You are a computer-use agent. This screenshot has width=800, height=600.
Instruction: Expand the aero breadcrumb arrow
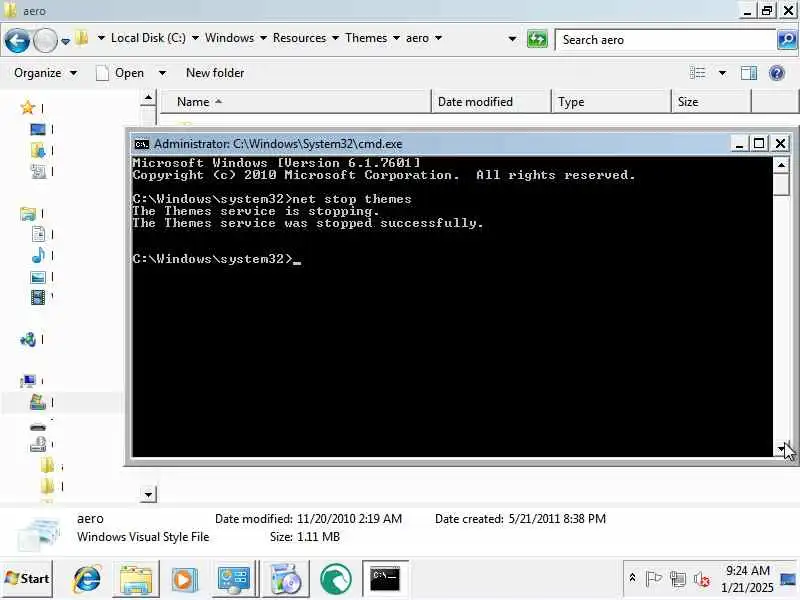click(438, 38)
